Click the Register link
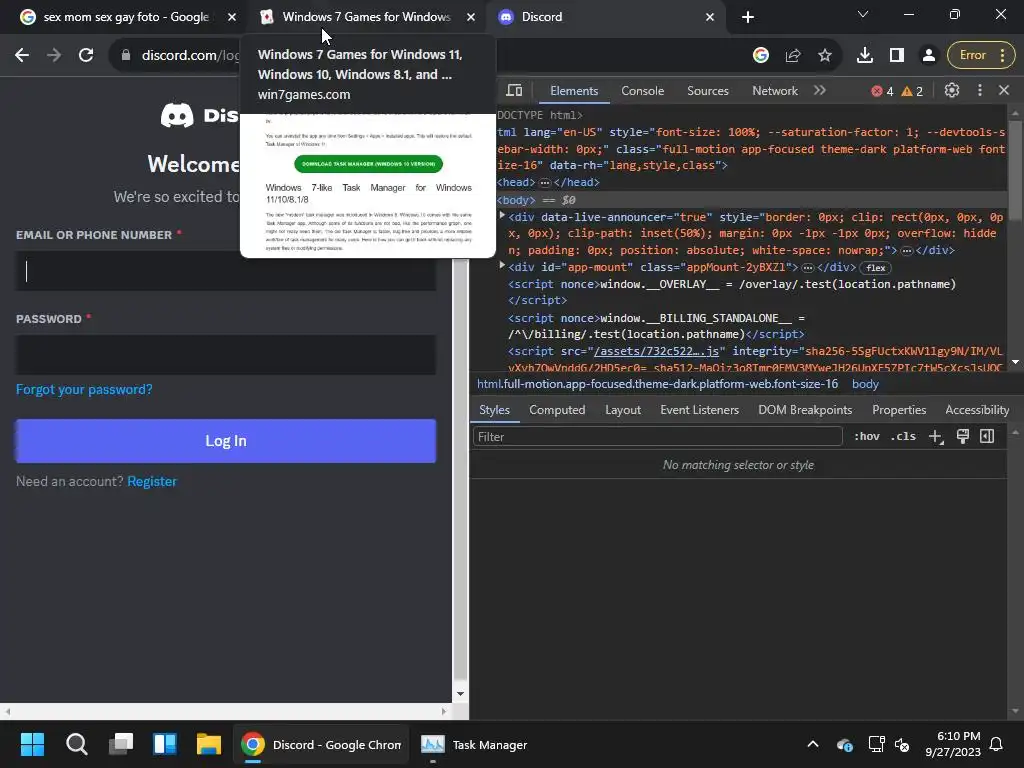Screen dimensions: 1024x768 pos(152,481)
